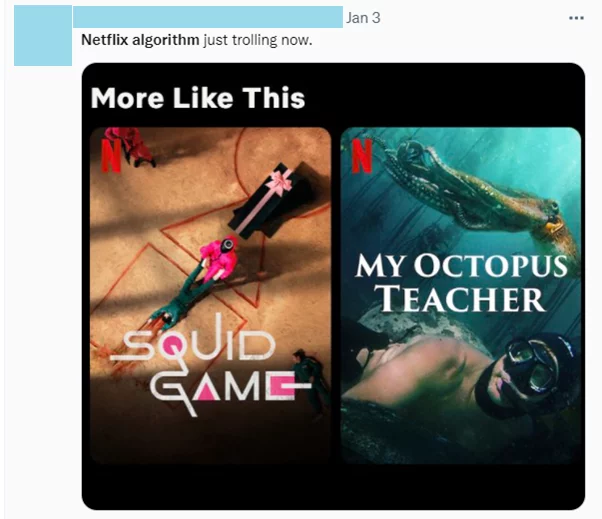Screen dimensions: 602x519
Task: Click the pink bow on the coffin
Action: click(x=281, y=182)
